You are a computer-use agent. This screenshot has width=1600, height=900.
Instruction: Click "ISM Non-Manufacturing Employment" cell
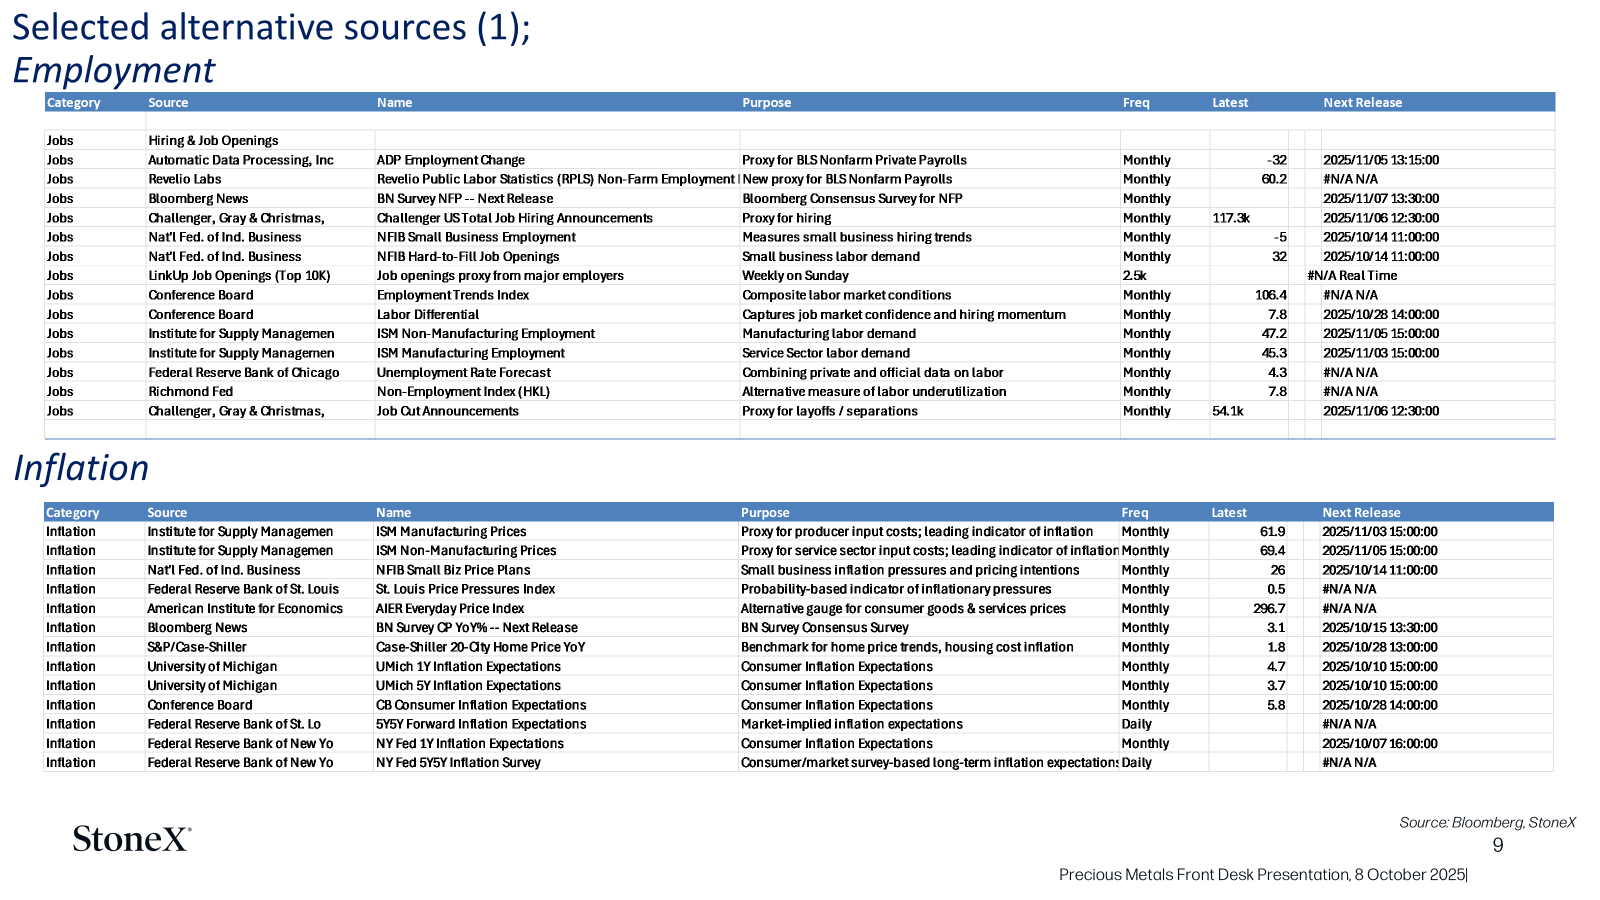coord(485,334)
